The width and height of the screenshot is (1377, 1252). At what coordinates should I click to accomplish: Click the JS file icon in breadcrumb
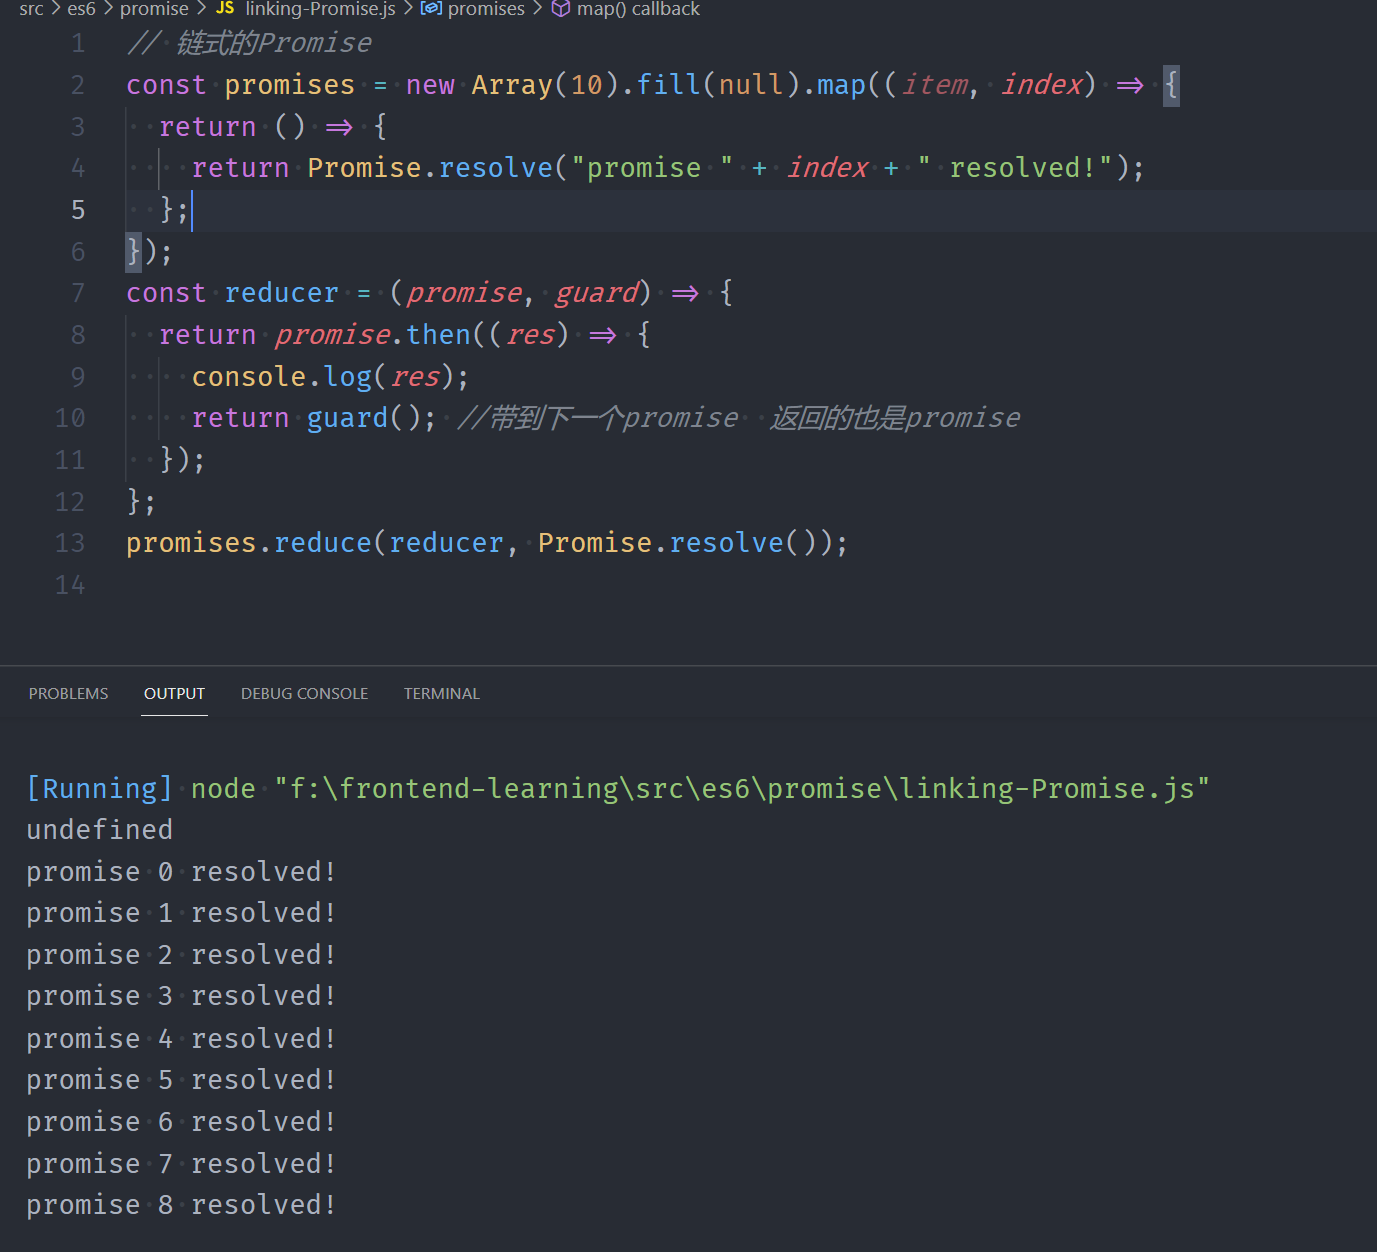(225, 8)
